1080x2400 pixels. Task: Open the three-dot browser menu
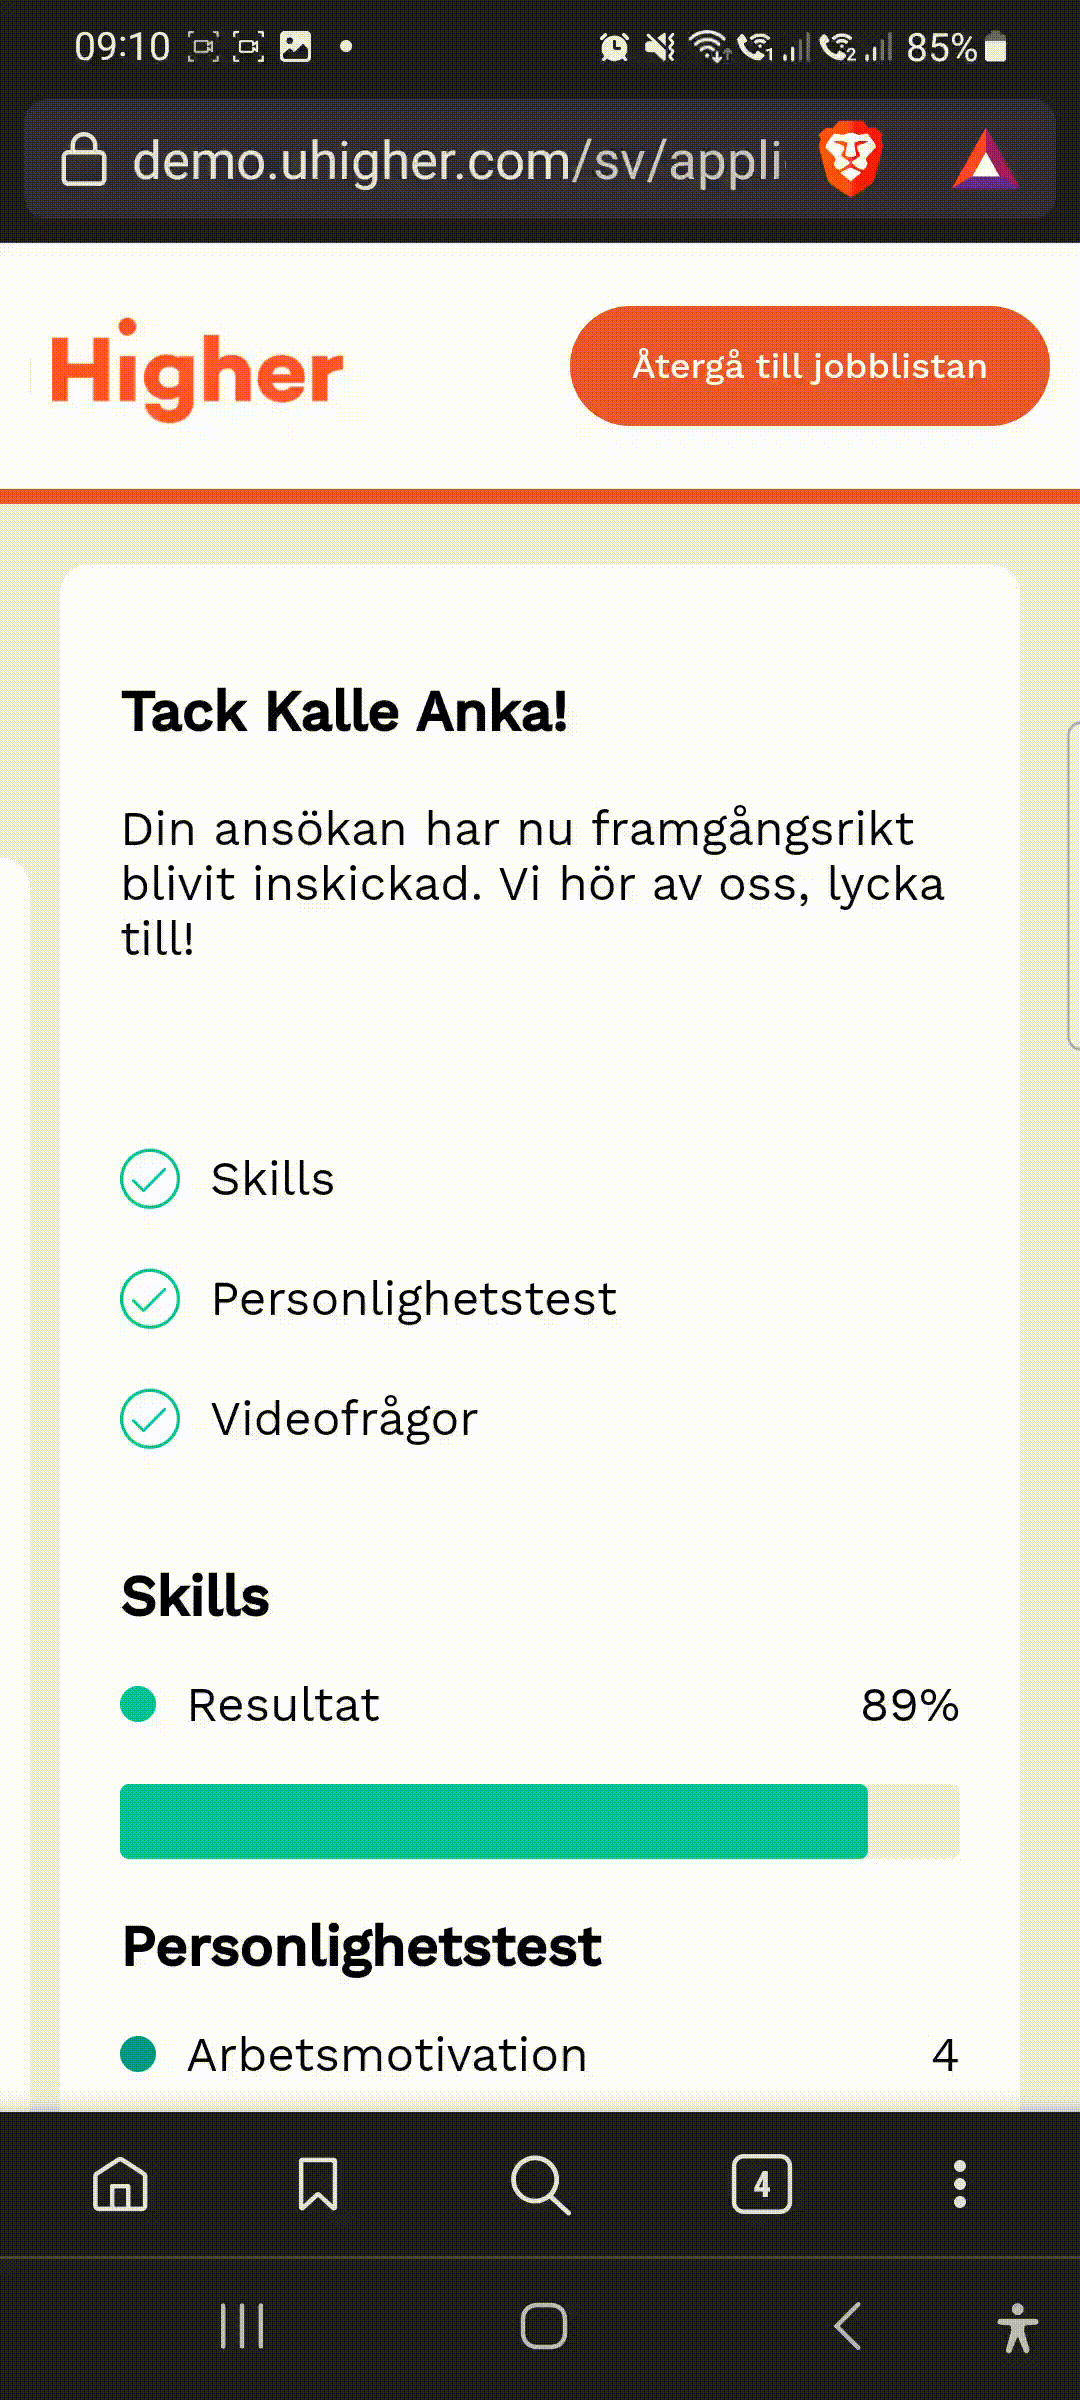point(959,2184)
